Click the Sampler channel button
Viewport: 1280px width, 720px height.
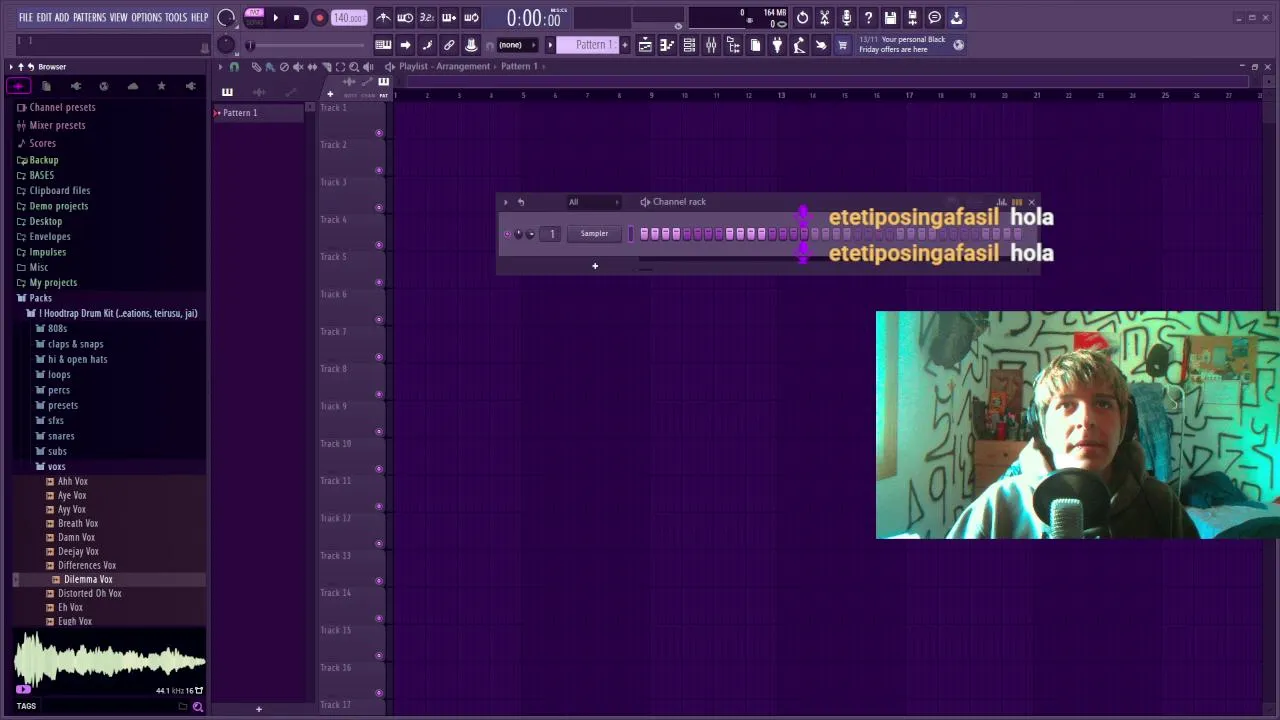coord(594,234)
